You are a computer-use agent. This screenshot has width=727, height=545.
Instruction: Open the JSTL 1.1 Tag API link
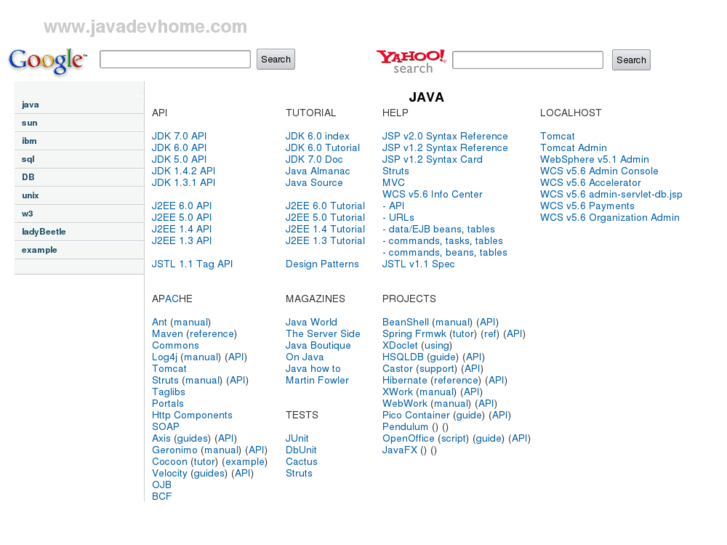(x=192, y=264)
